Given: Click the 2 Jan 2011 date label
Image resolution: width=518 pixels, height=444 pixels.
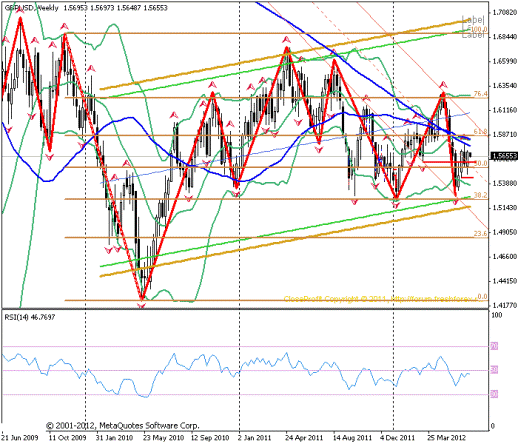Looking at the screenshot, I should point(255,438).
